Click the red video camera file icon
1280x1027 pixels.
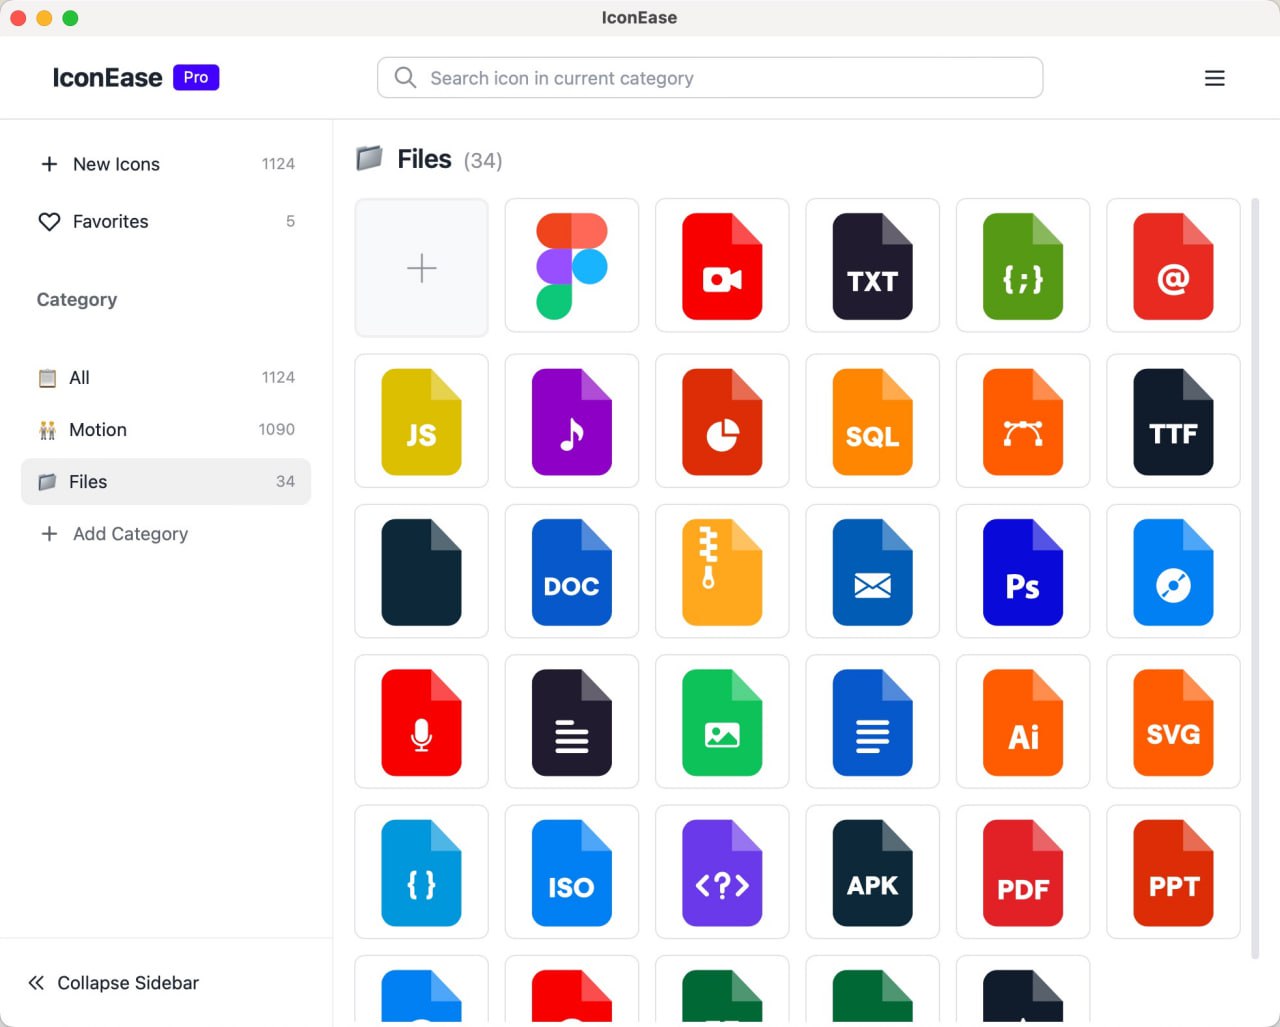pyautogui.click(x=722, y=266)
